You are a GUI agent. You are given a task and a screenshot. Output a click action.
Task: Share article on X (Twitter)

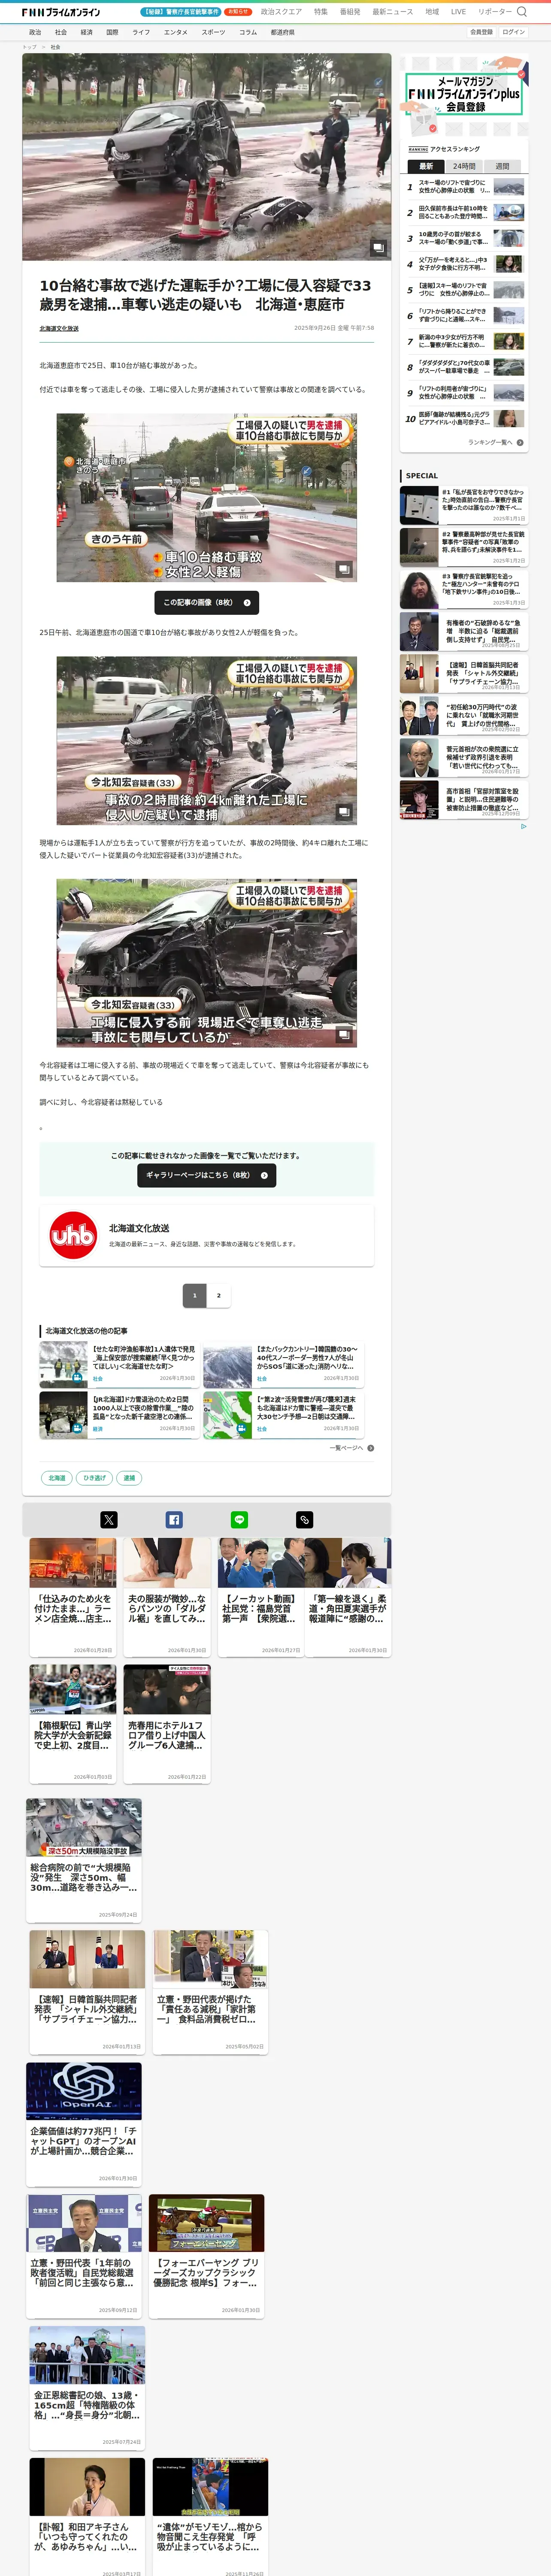(109, 1520)
